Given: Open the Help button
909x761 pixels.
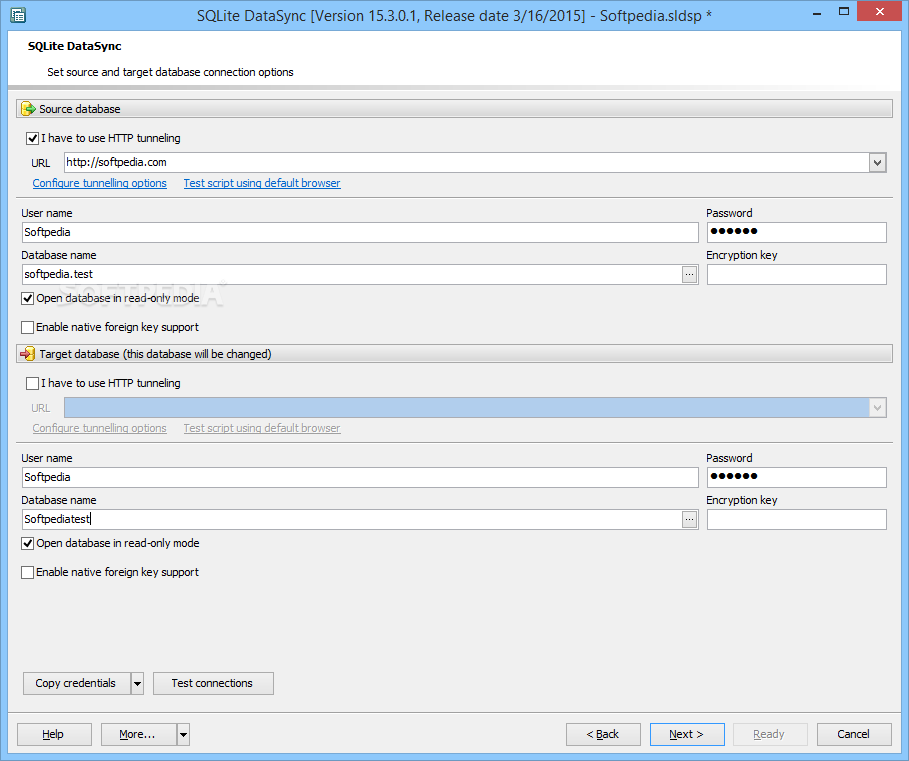Looking at the screenshot, I should [54, 735].
